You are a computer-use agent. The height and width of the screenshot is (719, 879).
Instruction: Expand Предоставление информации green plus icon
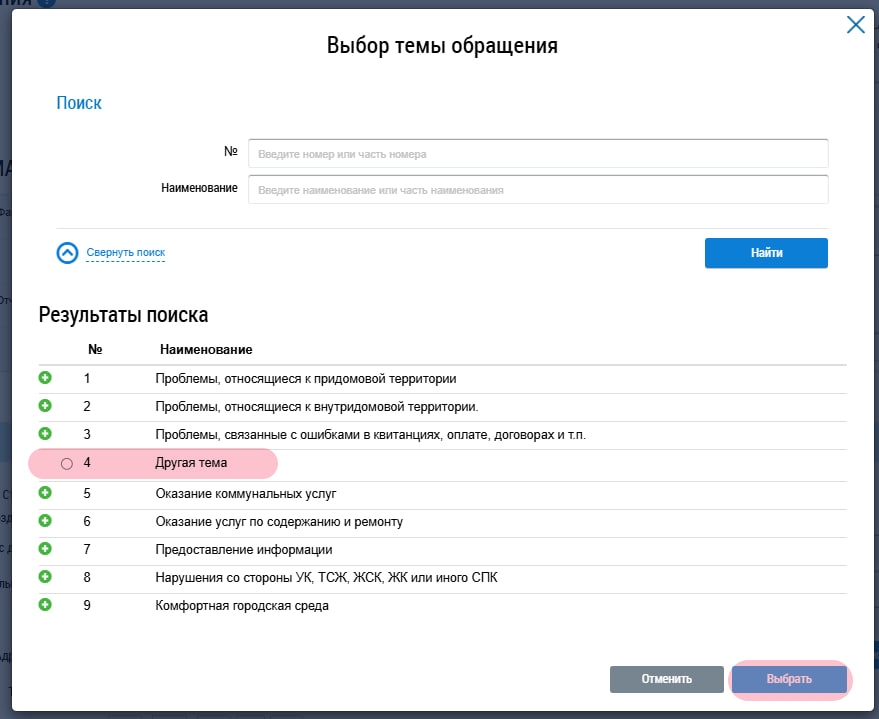45,549
